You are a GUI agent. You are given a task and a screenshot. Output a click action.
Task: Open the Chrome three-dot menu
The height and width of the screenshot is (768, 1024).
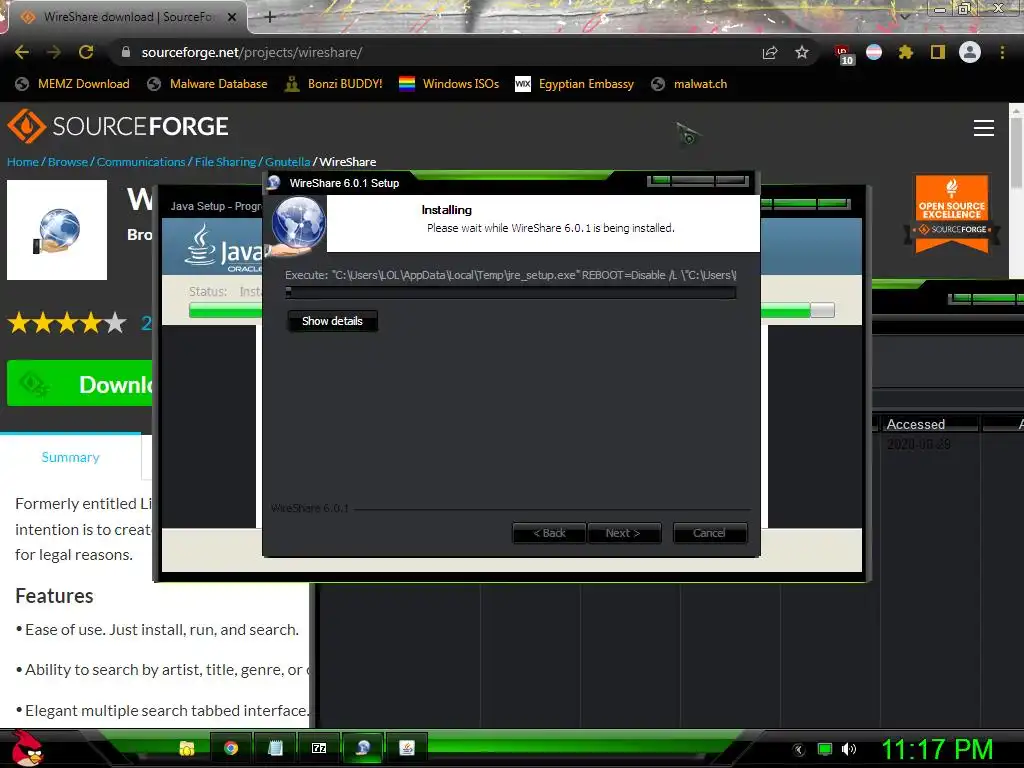point(1002,52)
